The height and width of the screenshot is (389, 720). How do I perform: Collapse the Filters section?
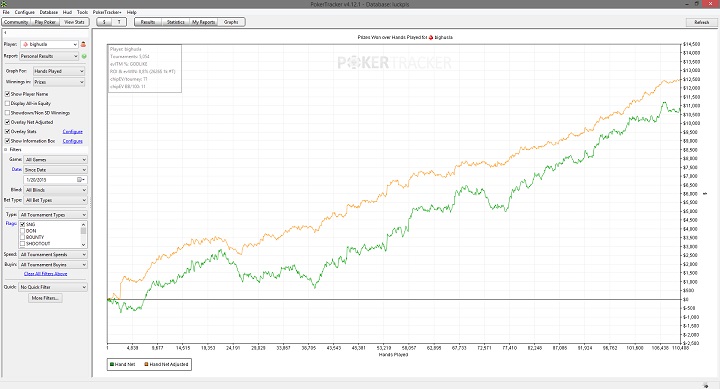click(x=6, y=150)
